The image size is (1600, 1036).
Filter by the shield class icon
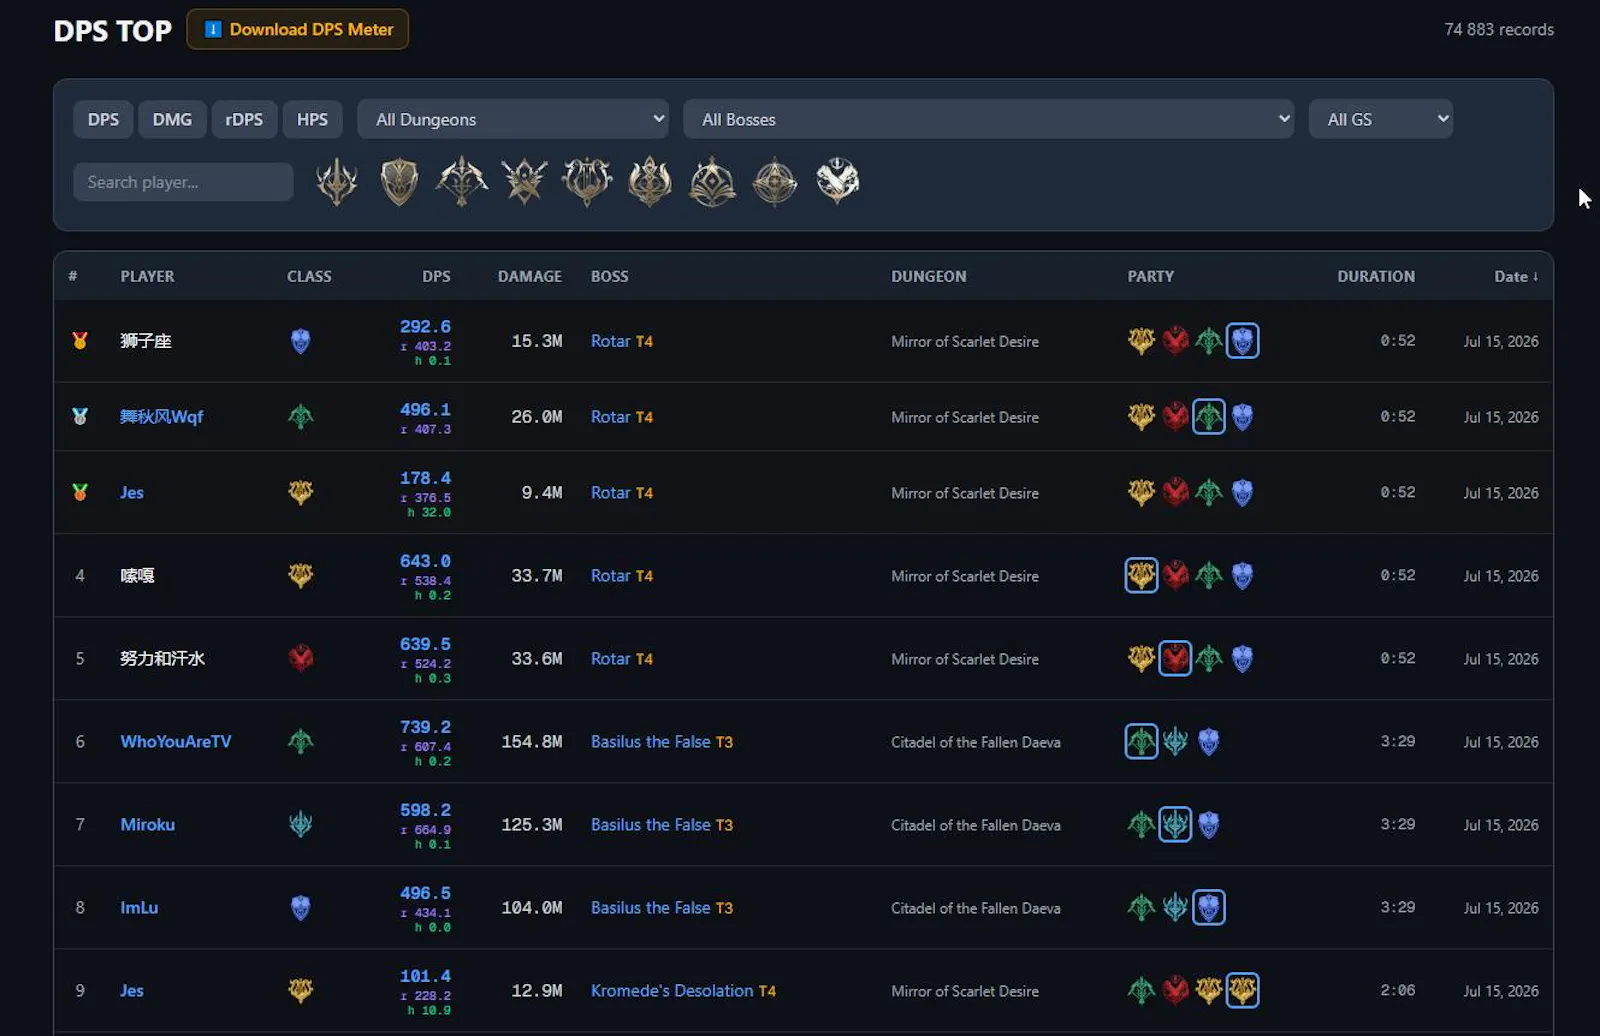point(399,182)
